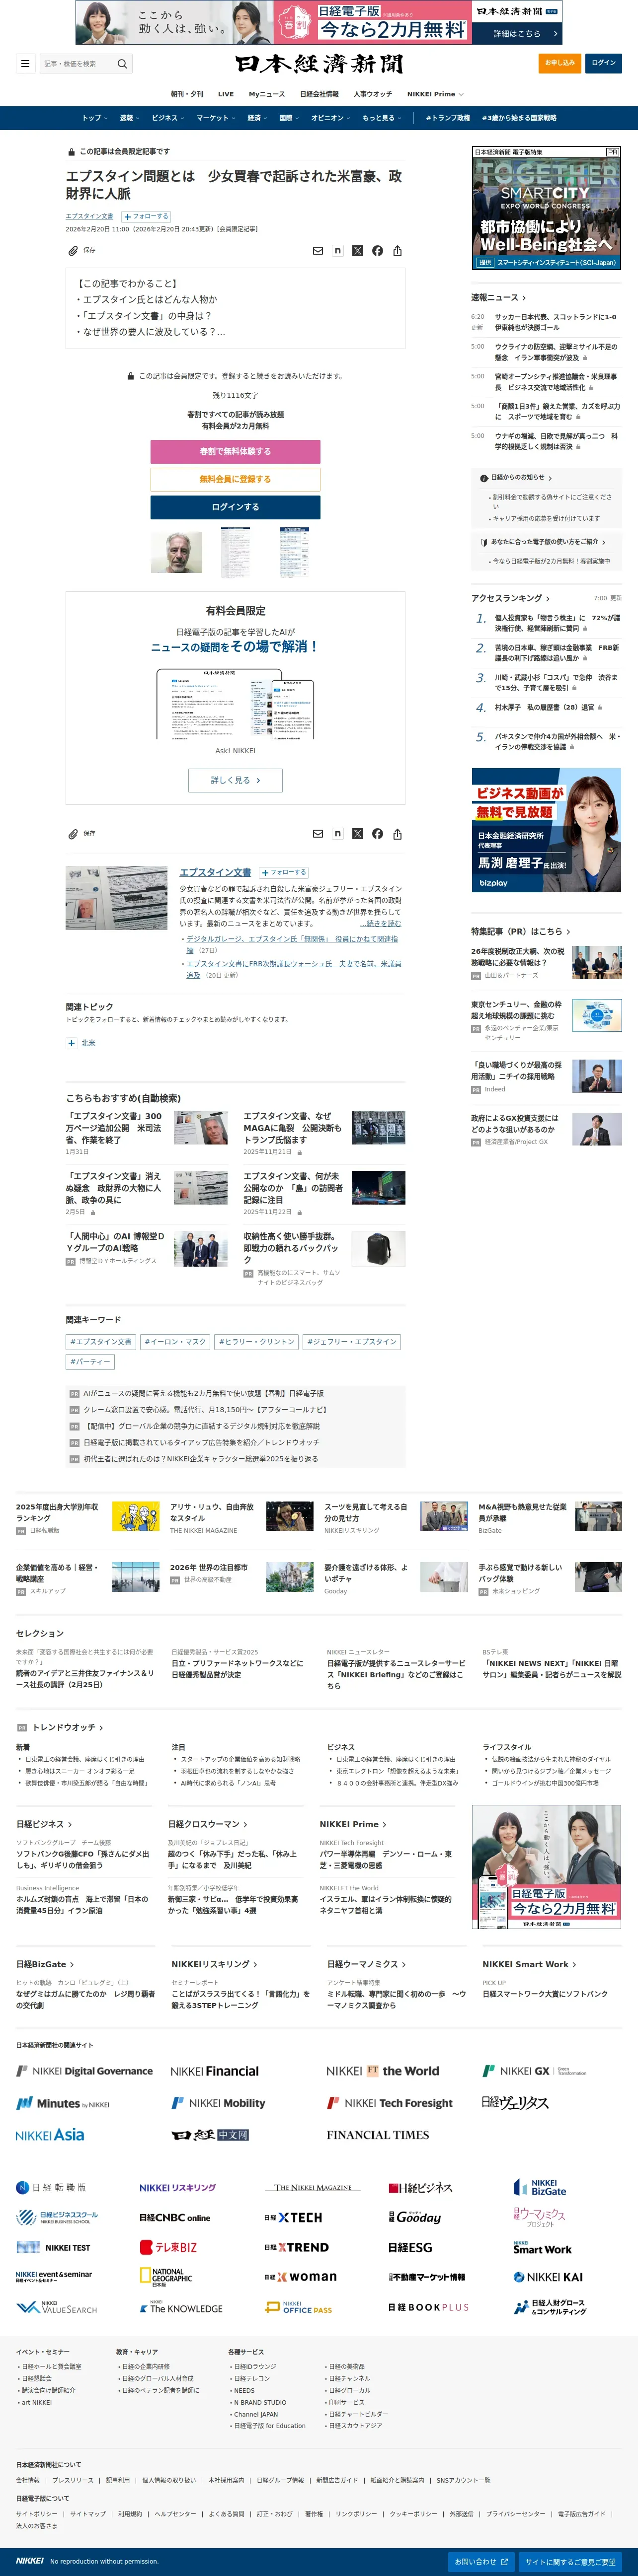Open NIKKEI Mobility logo link
The width and height of the screenshot is (638, 2576).
click(x=218, y=2103)
